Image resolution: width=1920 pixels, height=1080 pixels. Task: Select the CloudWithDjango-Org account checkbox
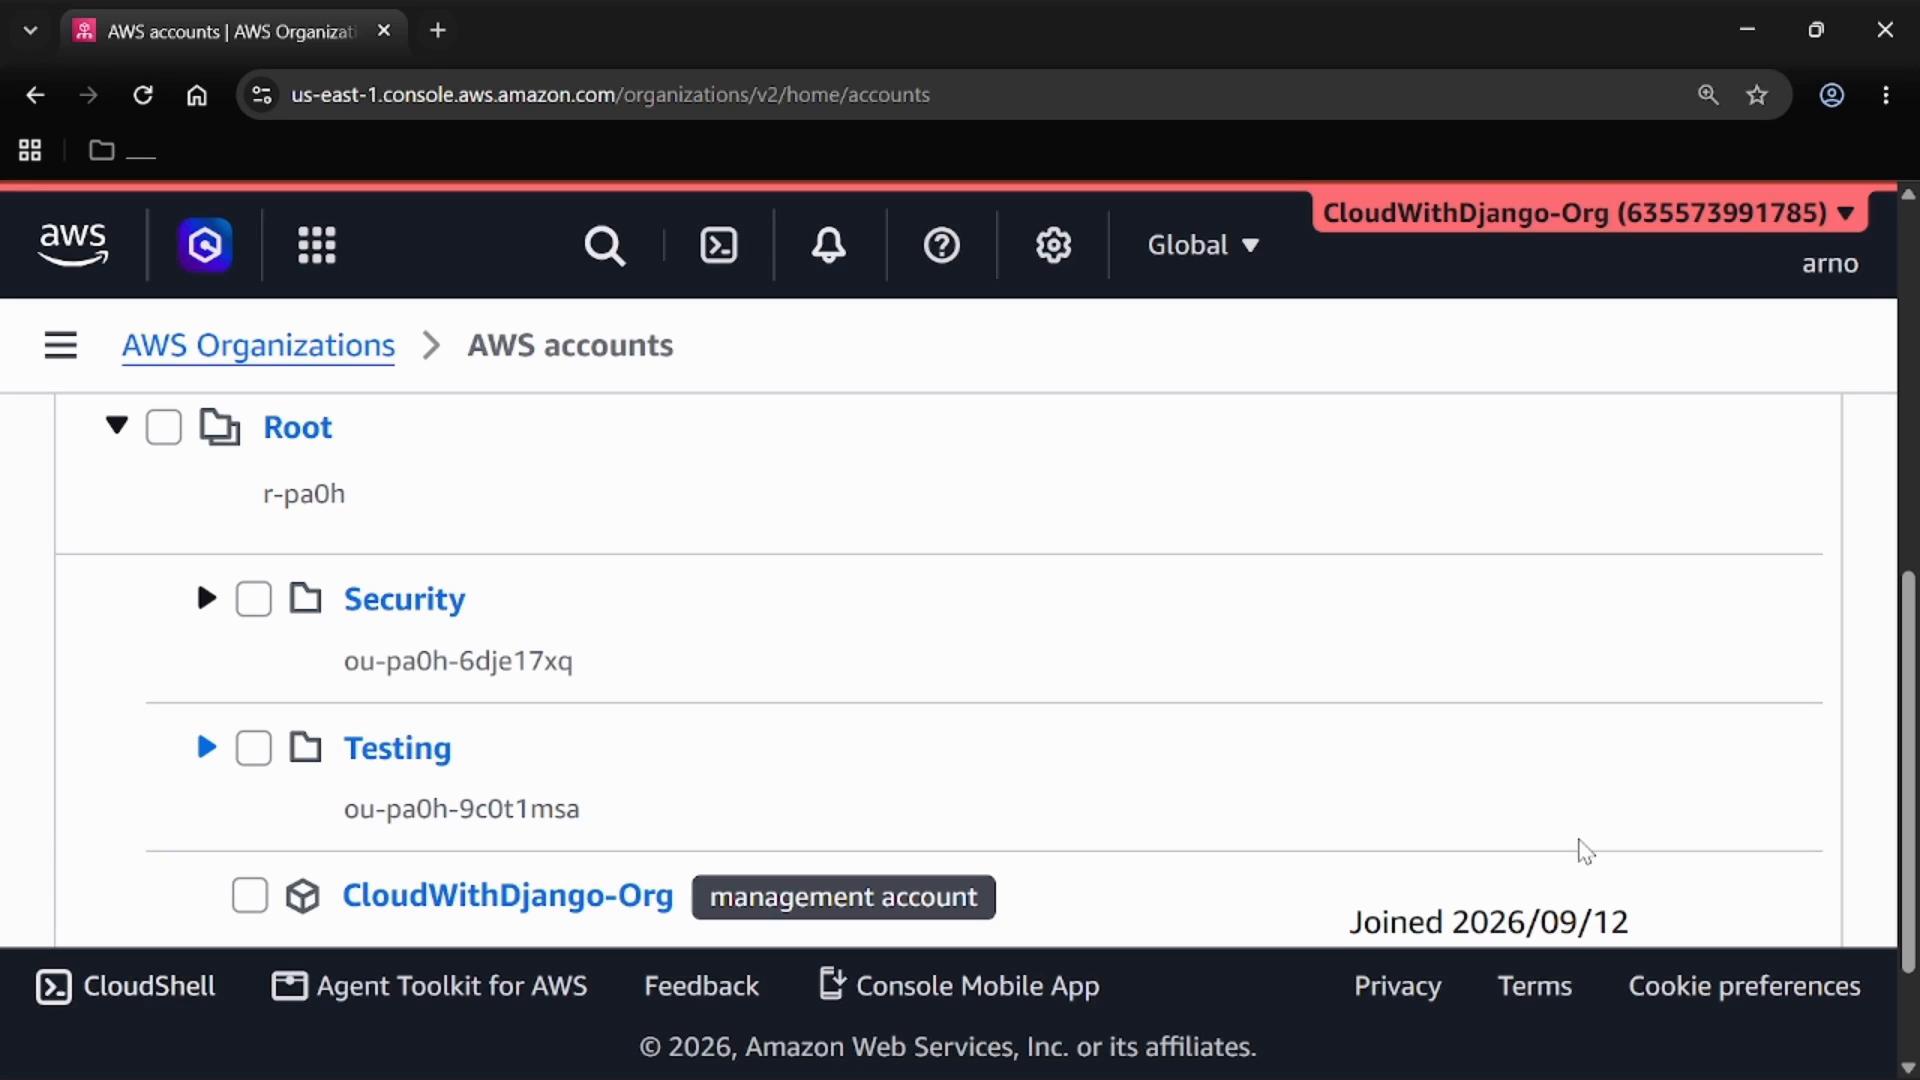250,895
